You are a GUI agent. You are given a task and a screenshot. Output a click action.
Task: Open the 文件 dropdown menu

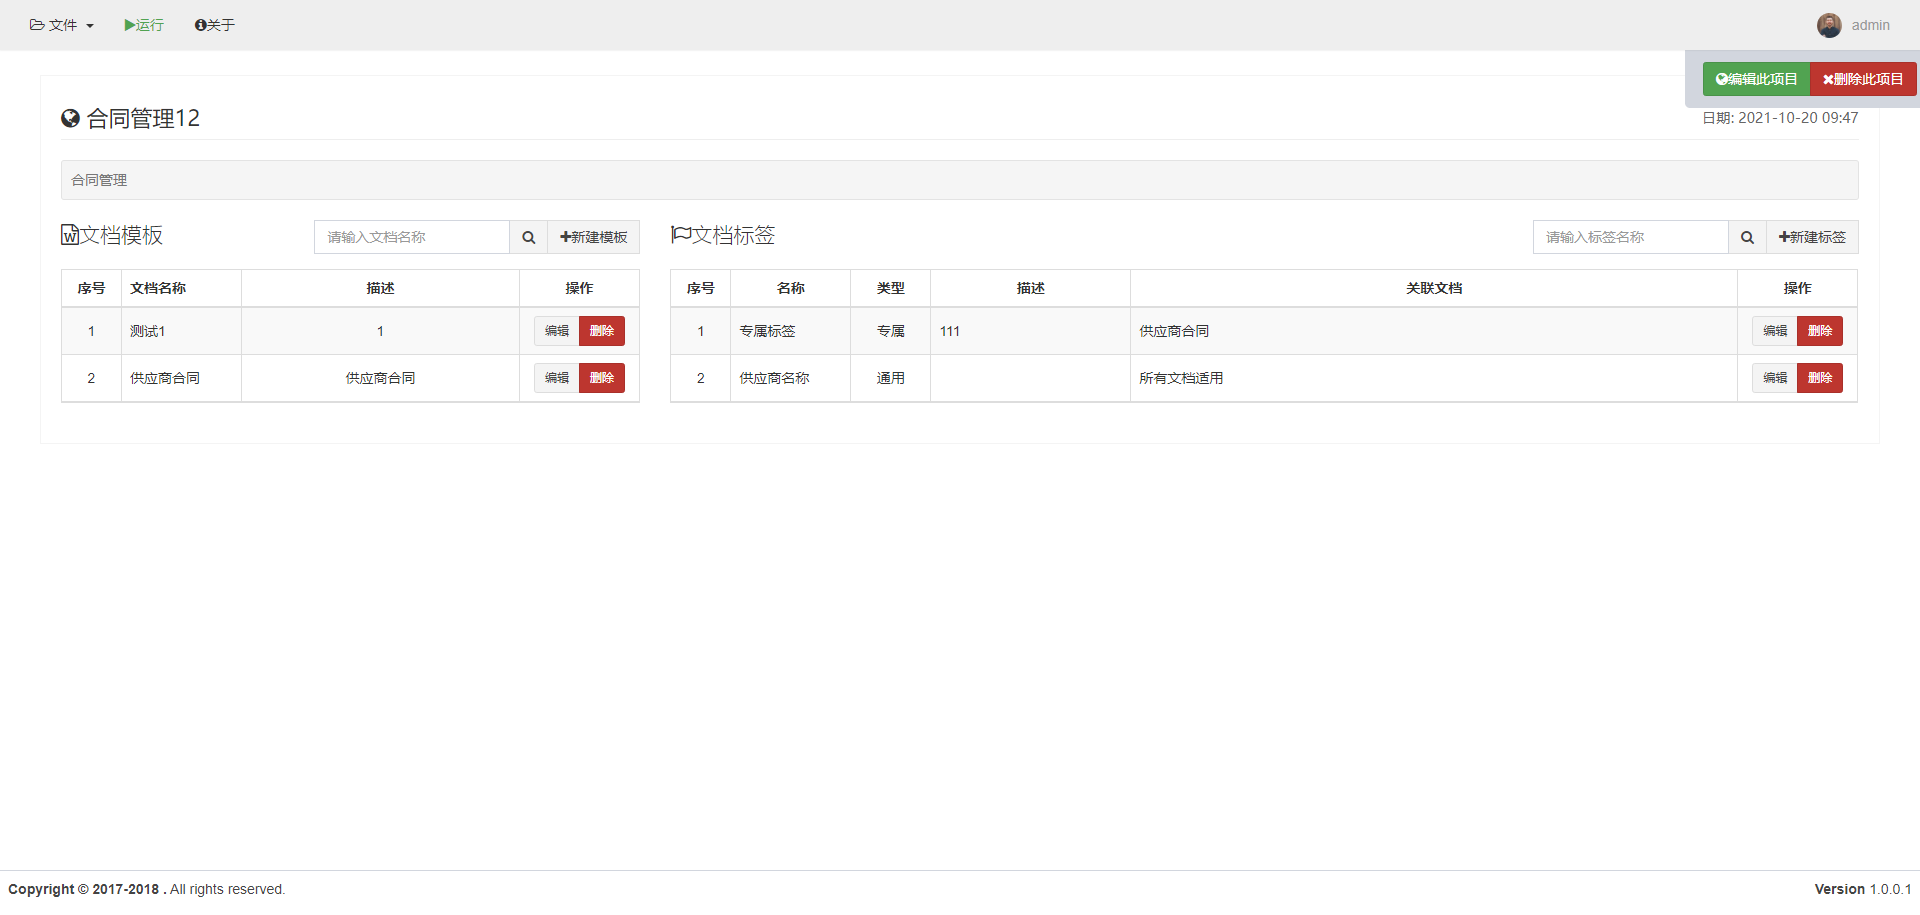61,25
